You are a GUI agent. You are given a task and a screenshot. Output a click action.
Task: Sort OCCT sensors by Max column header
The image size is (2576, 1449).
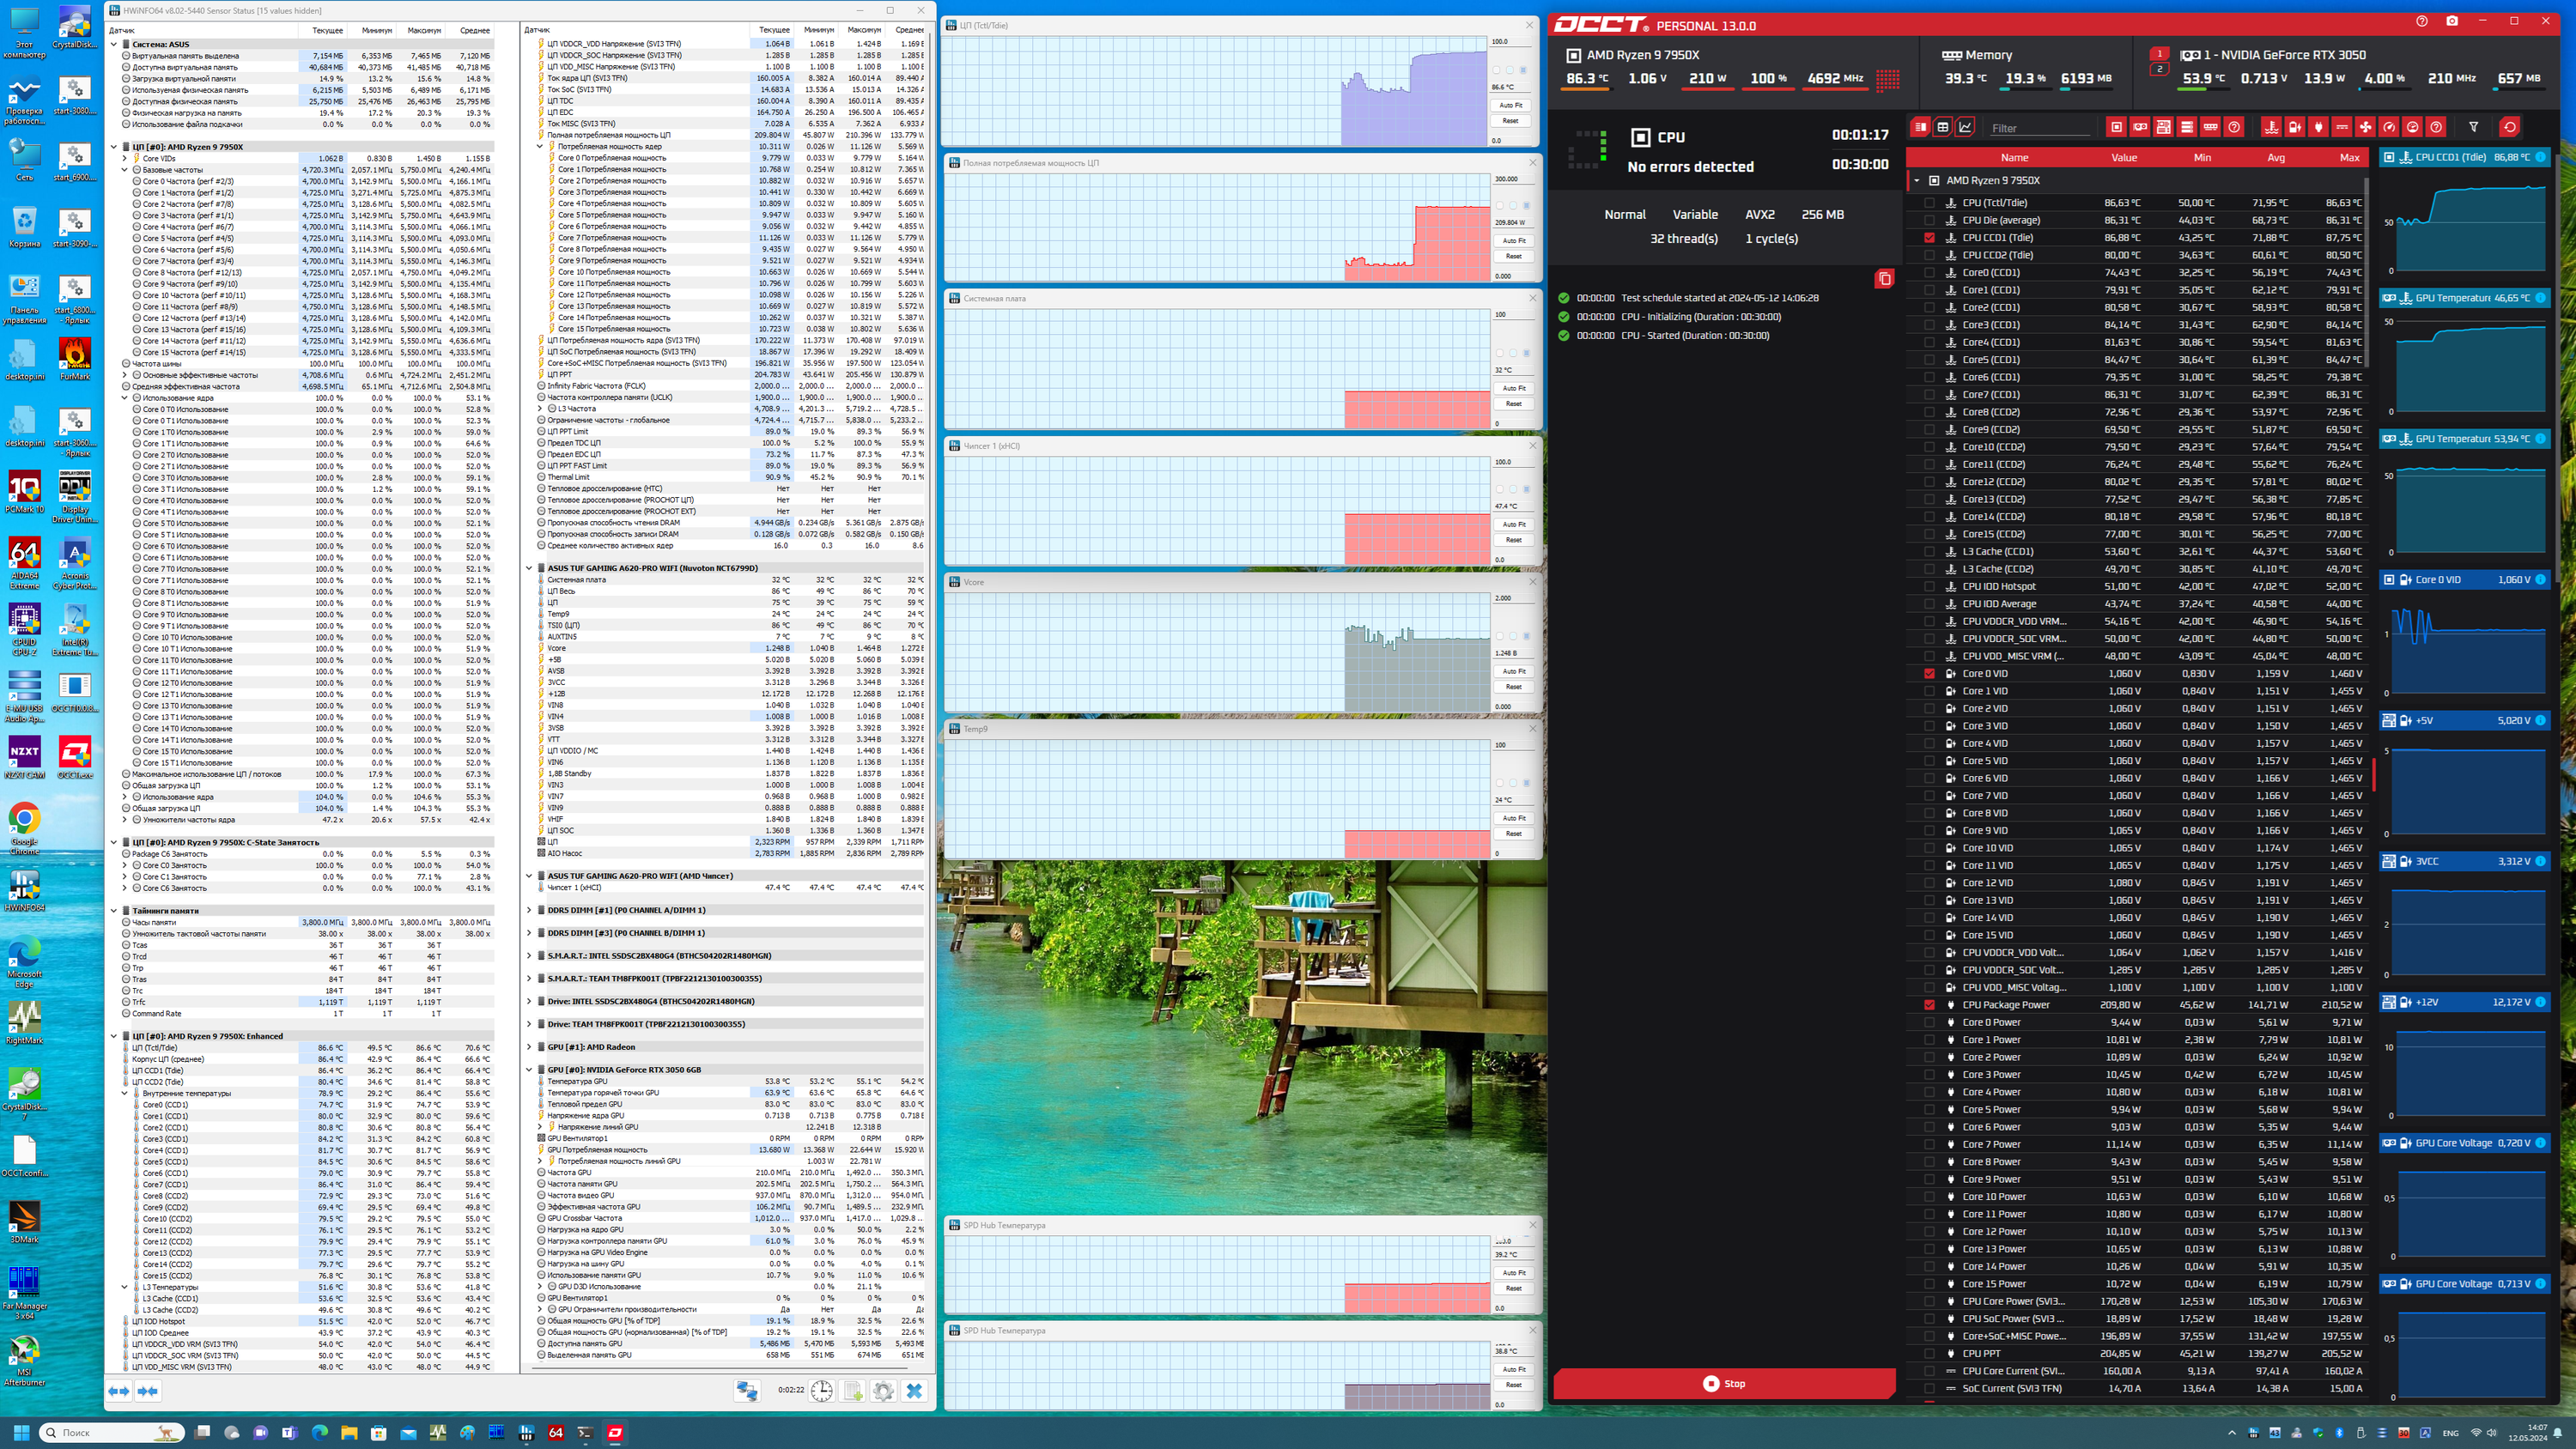pyautogui.click(x=2349, y=158)
